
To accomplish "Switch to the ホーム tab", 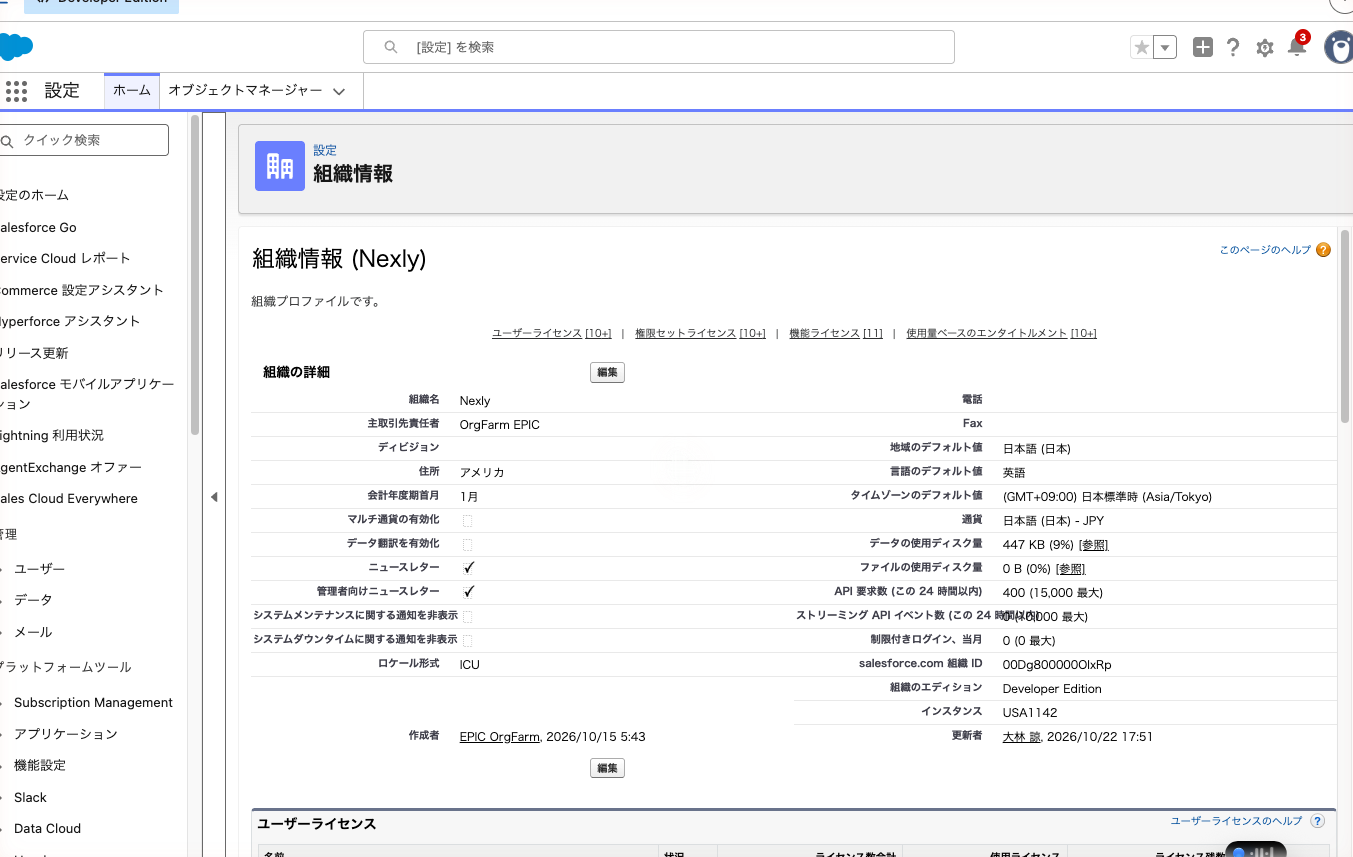I will pos(131,90).
